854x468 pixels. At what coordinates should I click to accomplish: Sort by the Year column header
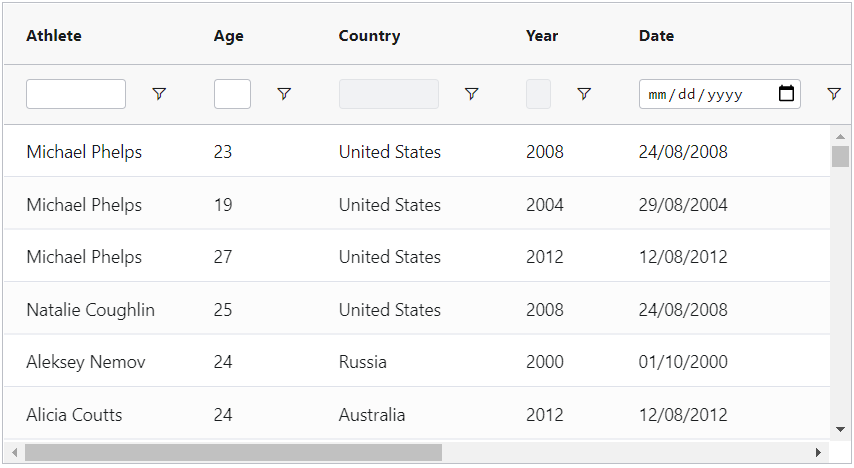pos(542,36)
